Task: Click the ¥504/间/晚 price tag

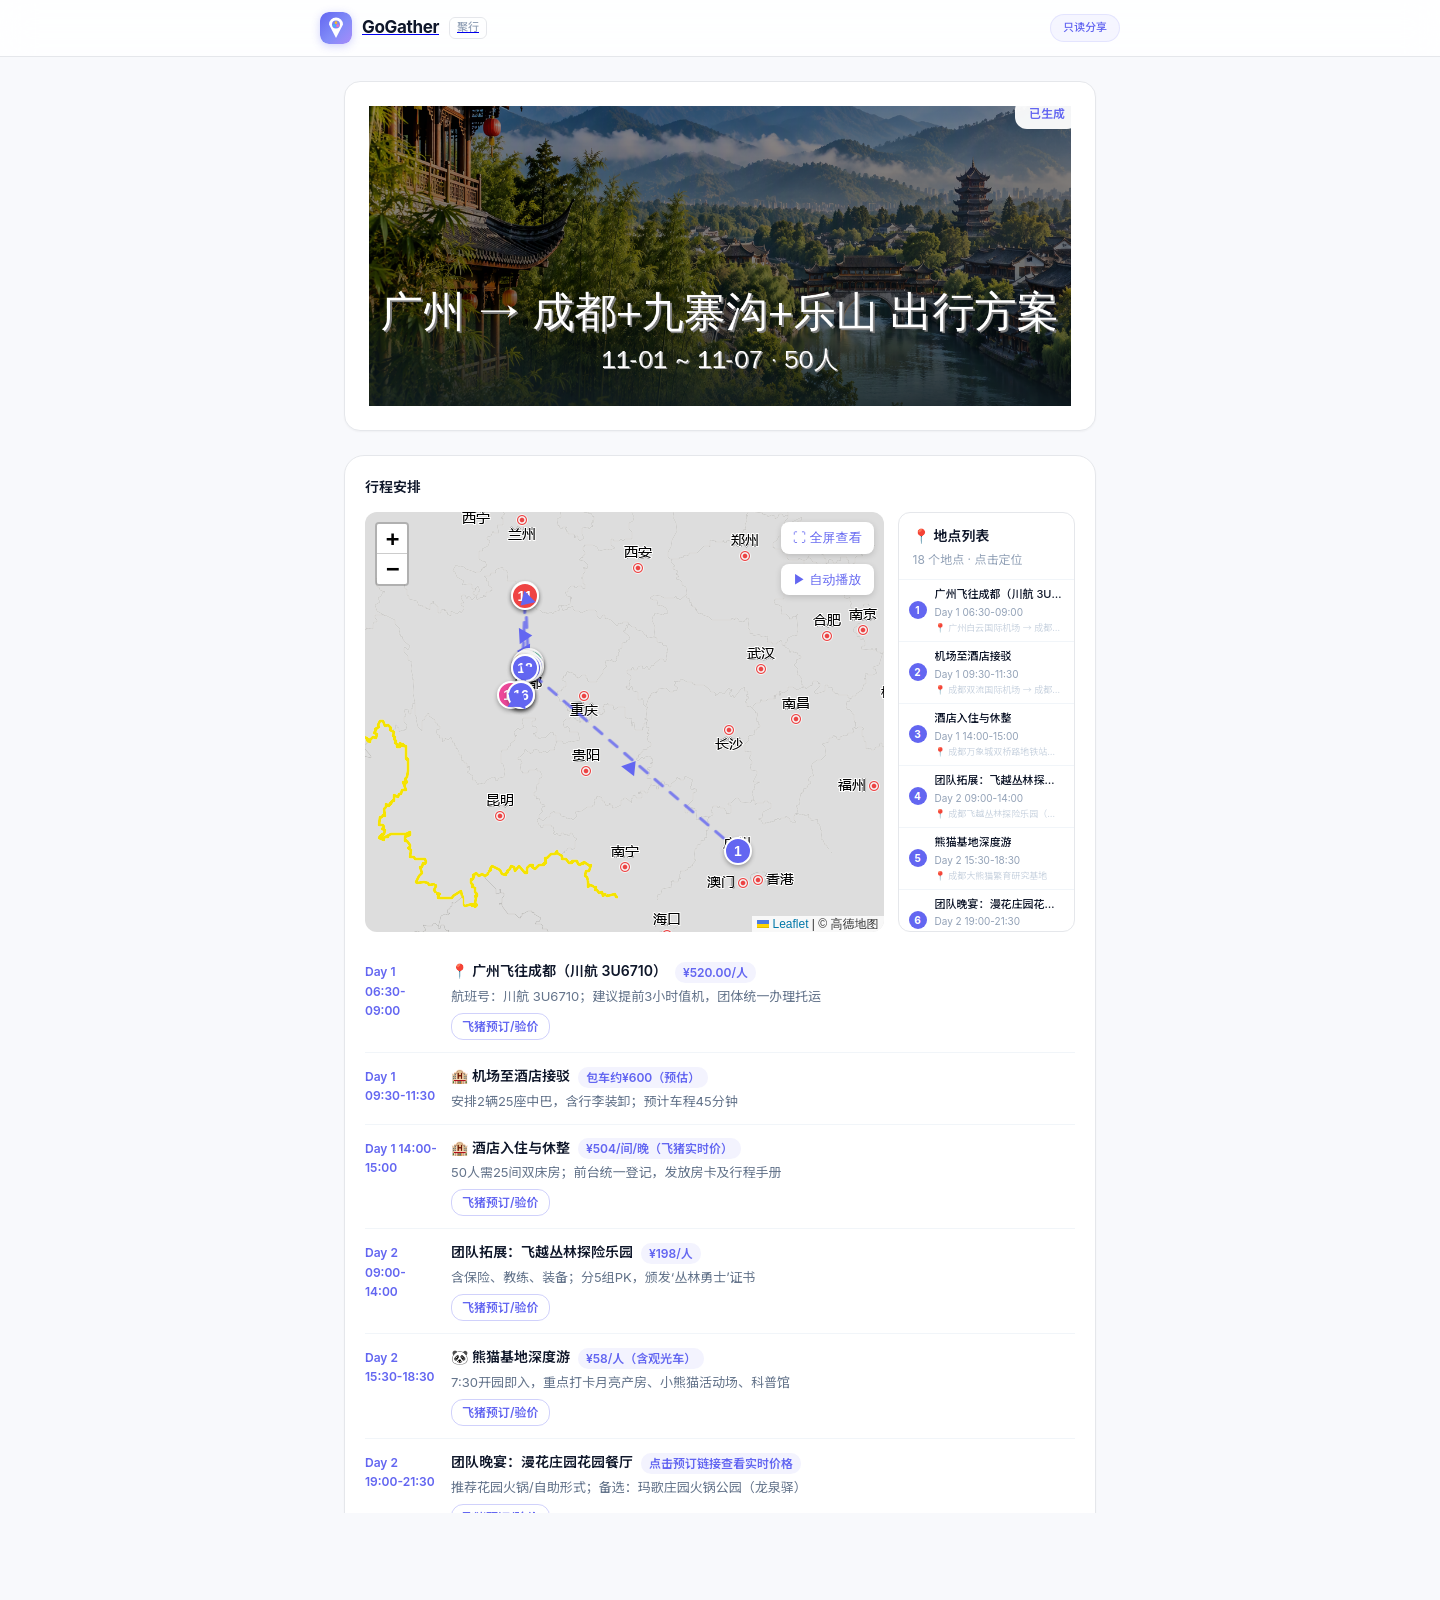Action: [659, 1148]
